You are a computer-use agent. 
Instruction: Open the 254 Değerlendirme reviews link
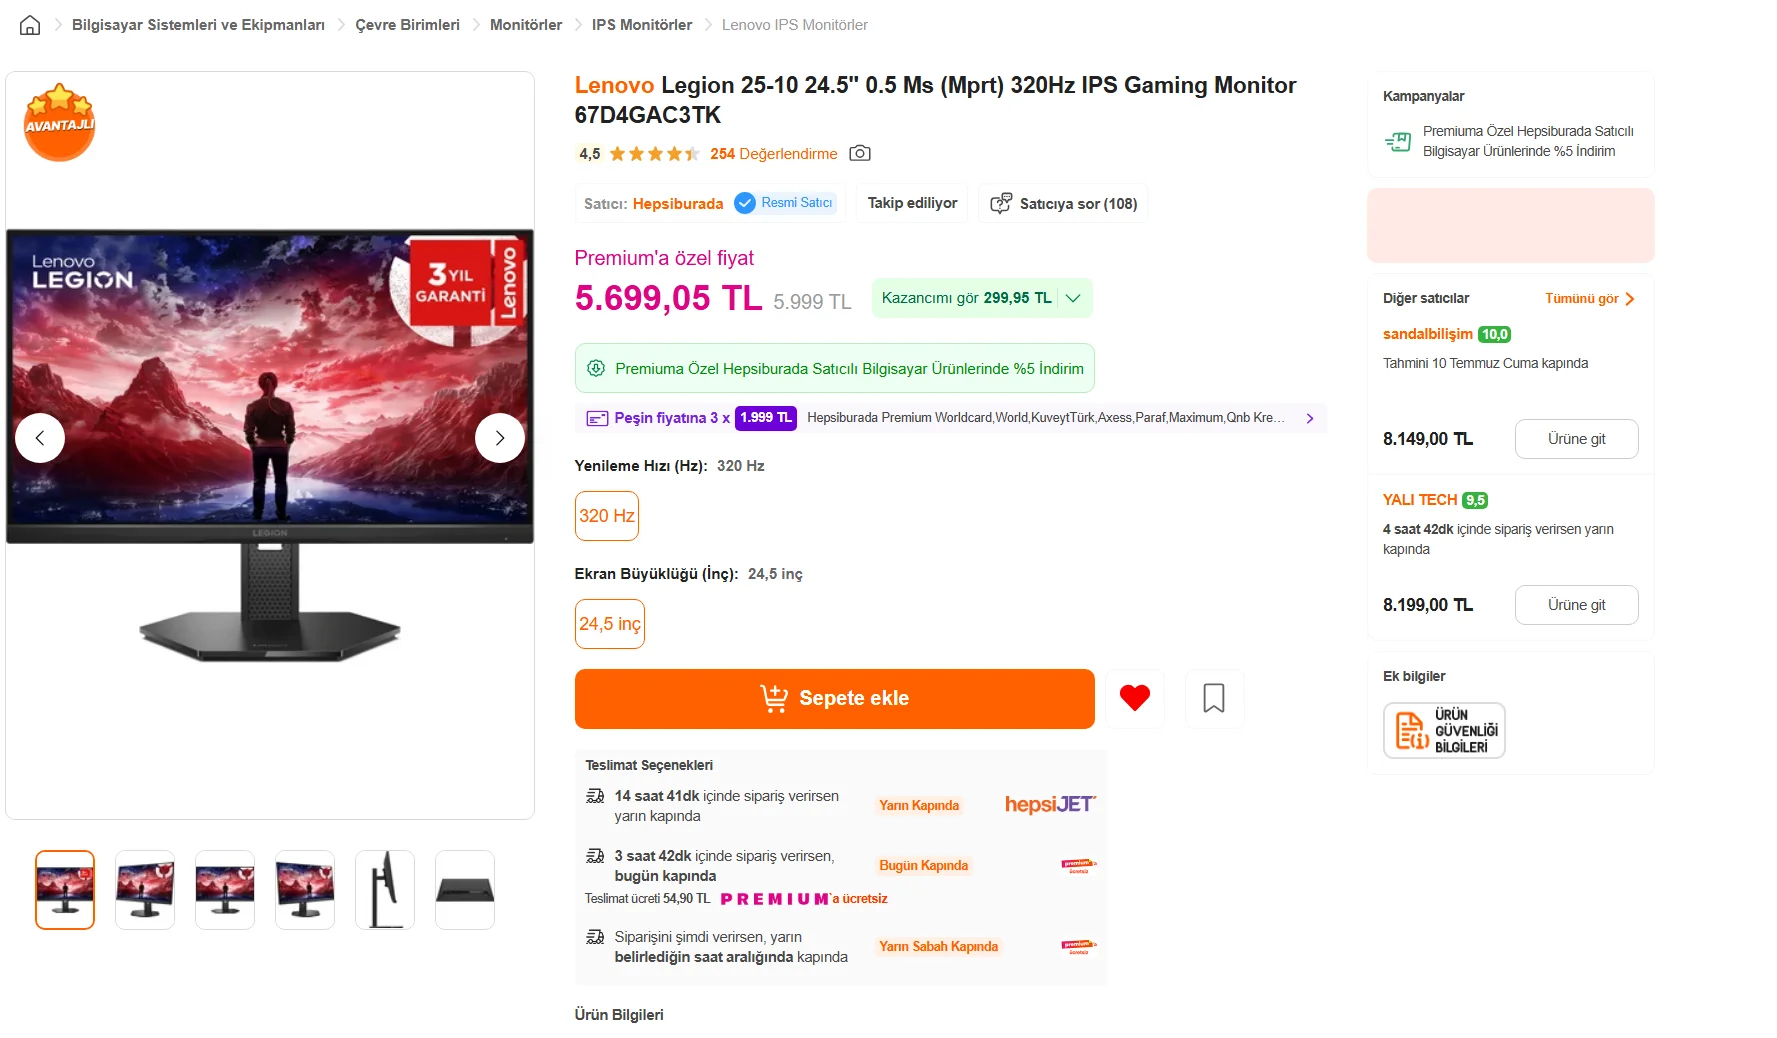pos(774,154)
